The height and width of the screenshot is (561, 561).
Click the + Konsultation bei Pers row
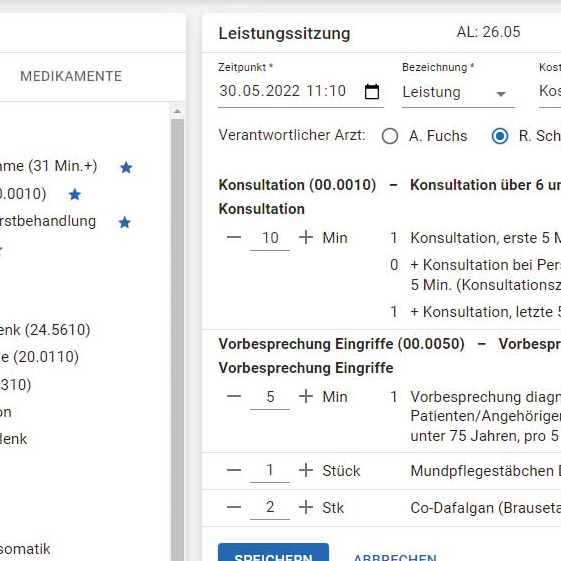(x=486, y=275)
